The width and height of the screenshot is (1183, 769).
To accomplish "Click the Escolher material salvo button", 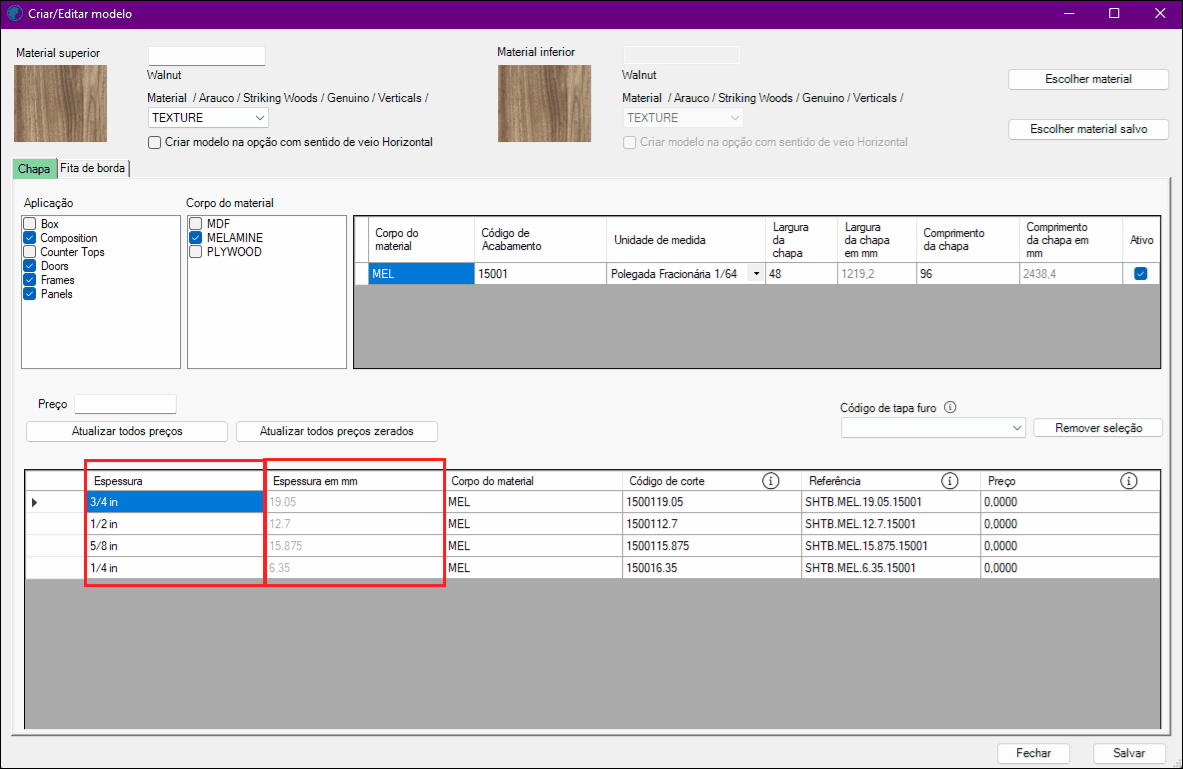I will [x=1088, y=129].
